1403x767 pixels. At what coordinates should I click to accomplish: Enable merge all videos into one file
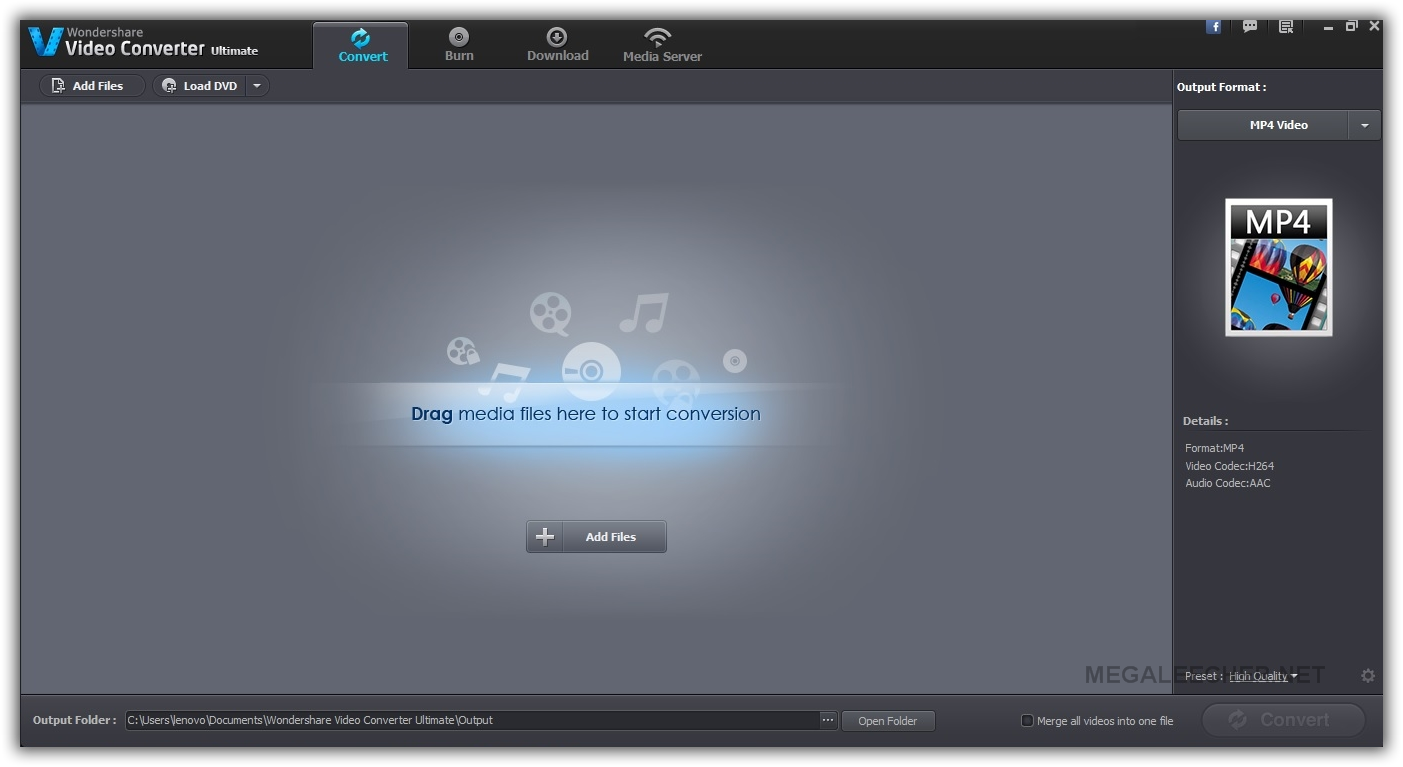(1026, 720)
